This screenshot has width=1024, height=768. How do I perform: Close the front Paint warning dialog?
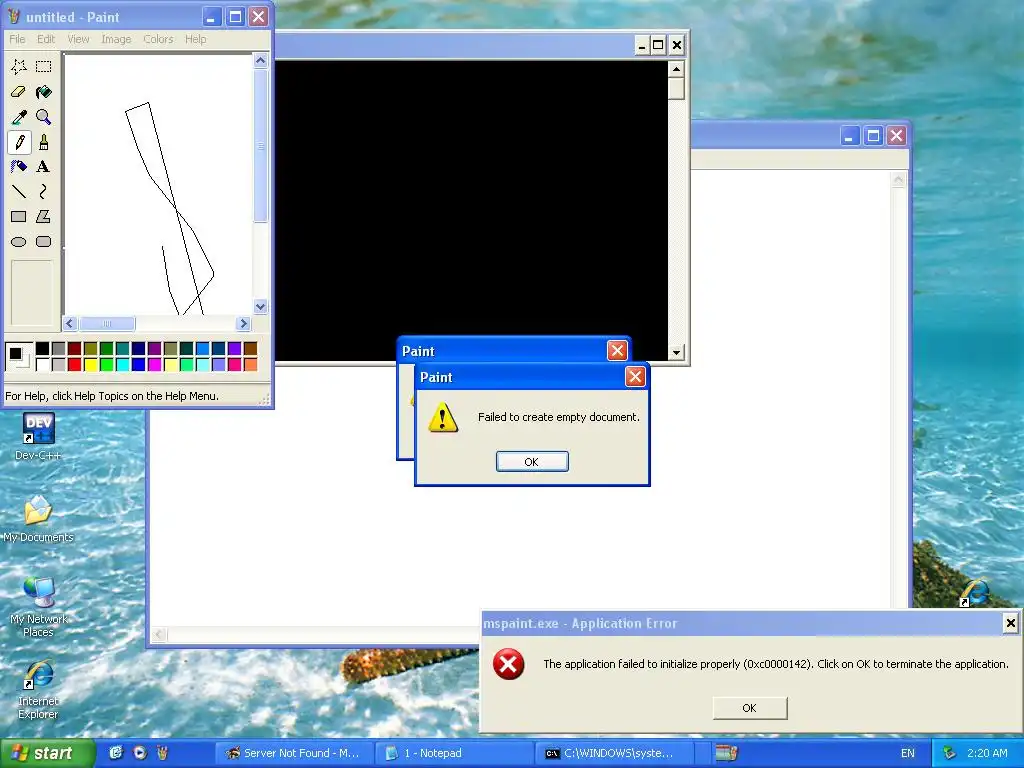[x=635, y=376]
